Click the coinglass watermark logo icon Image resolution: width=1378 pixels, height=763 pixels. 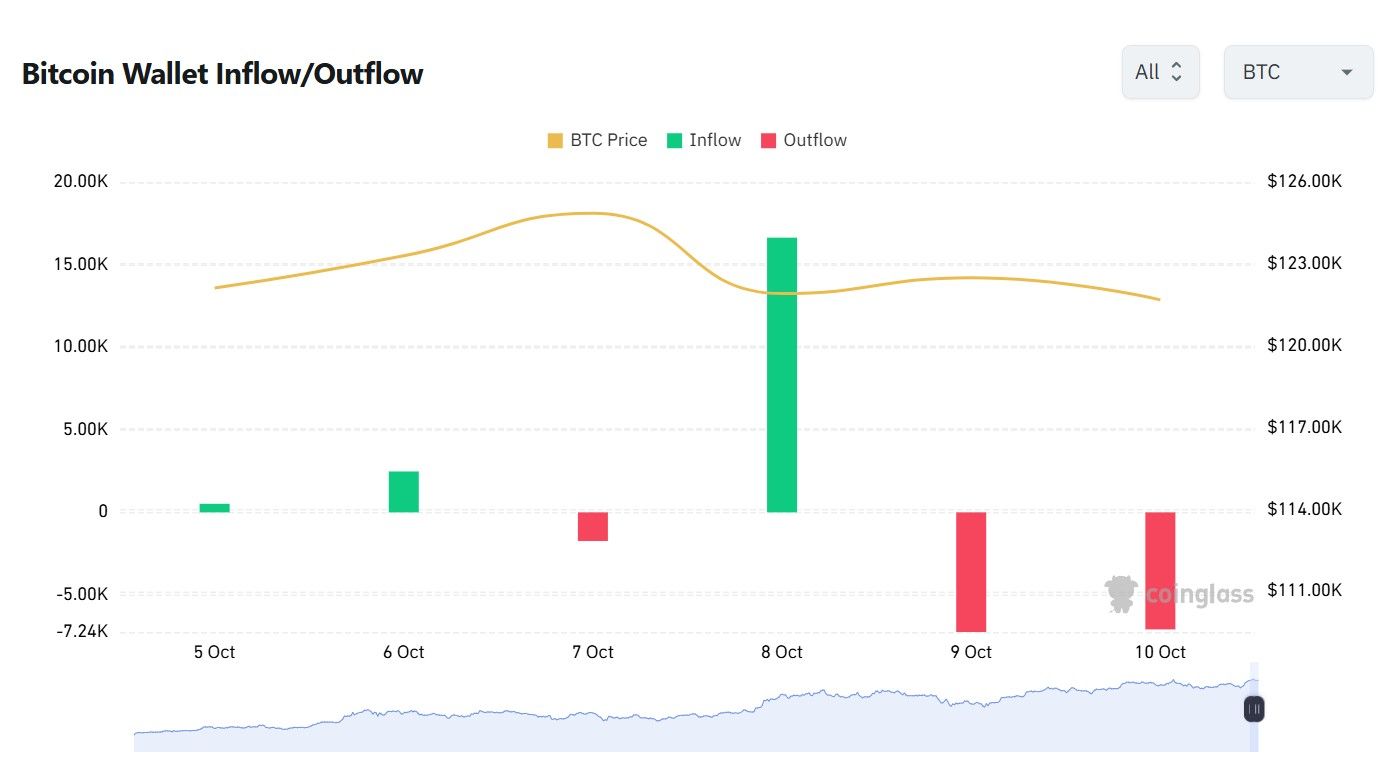tap(1121, 594)
